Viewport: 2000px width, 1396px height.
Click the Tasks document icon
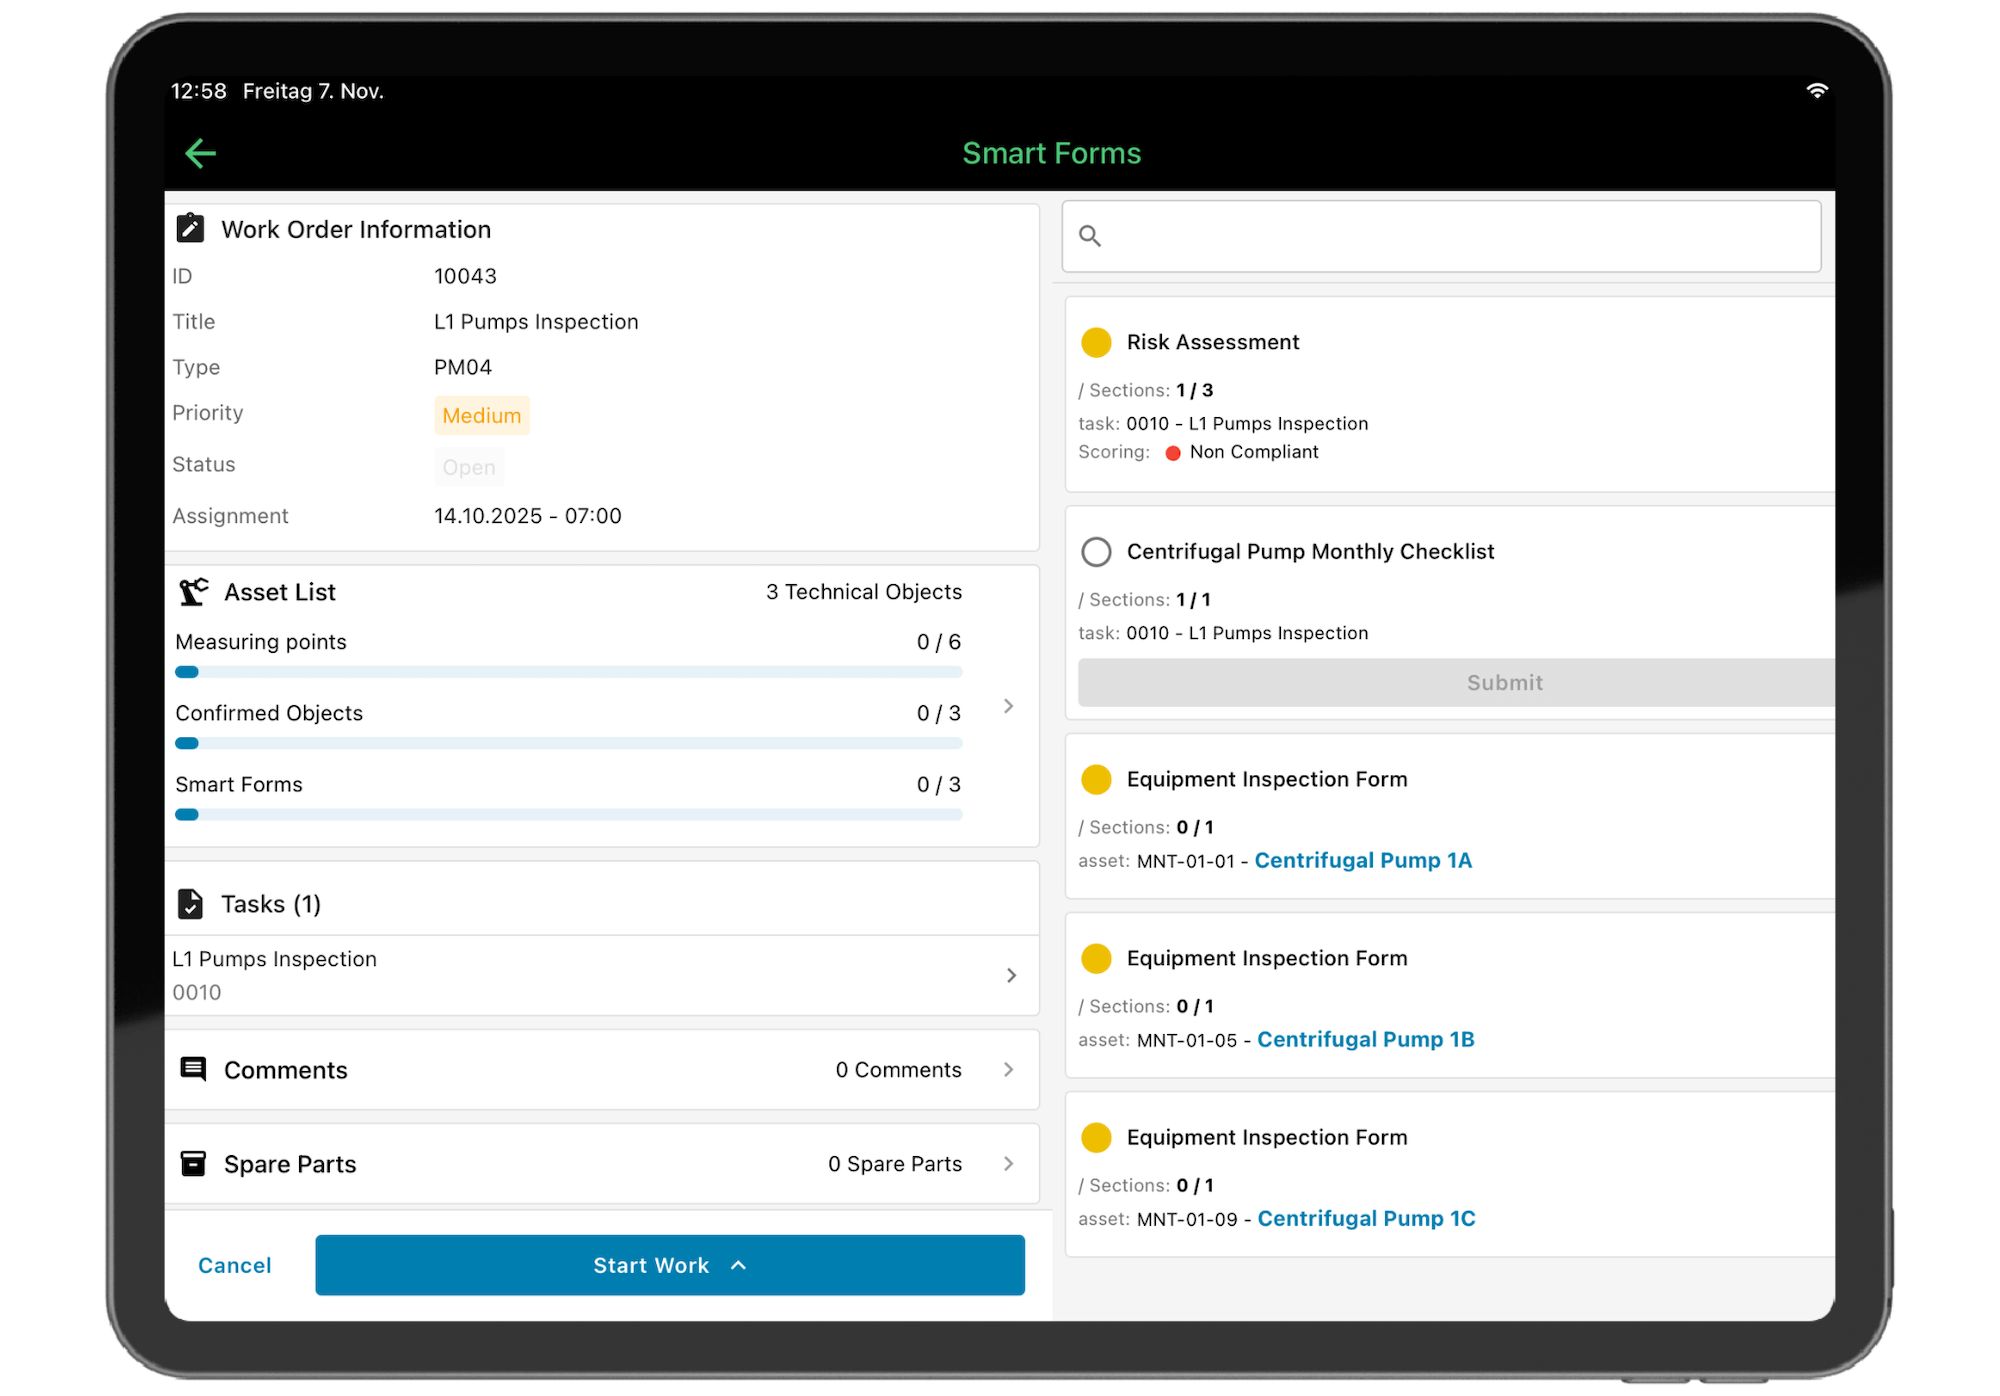tap(192, 903)
